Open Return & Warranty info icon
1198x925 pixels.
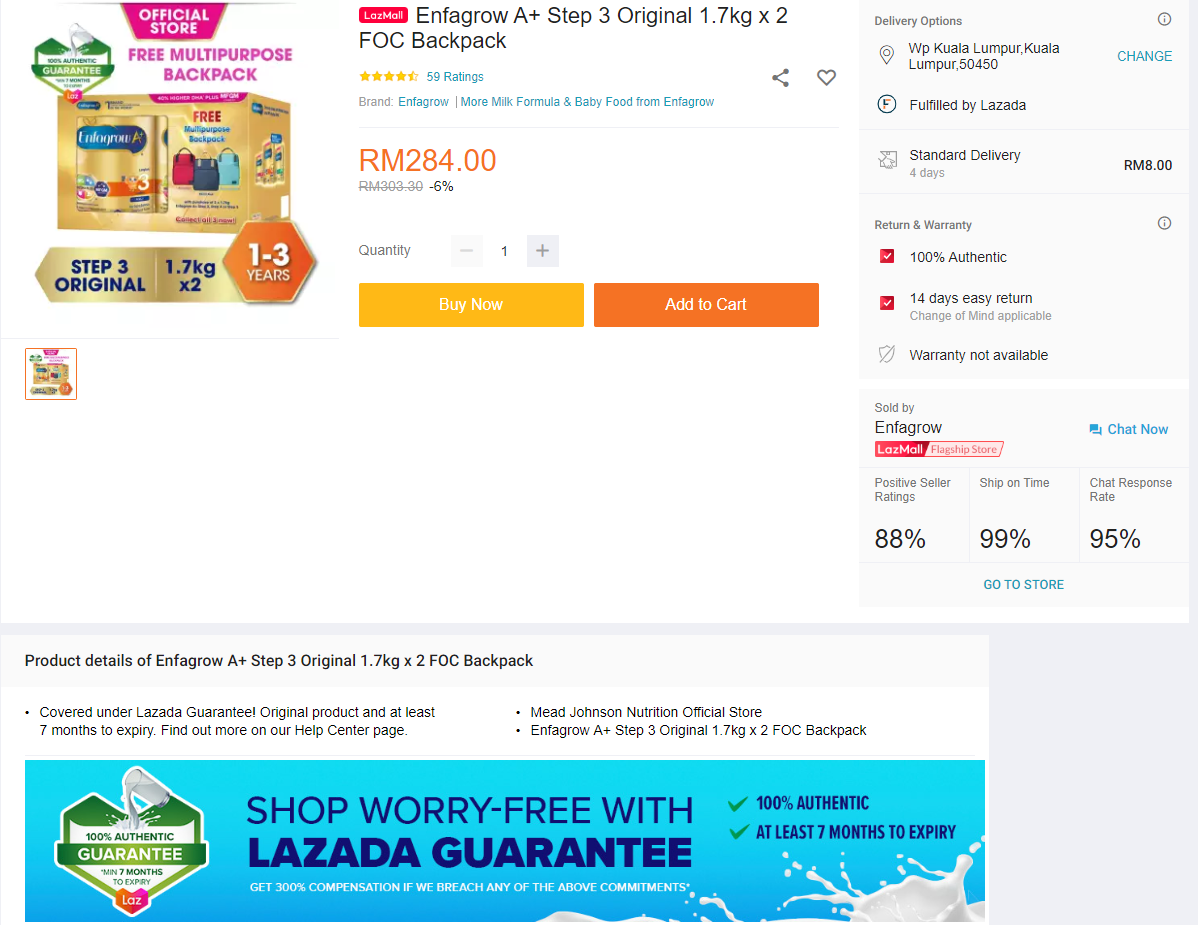tap(1164, 223)
